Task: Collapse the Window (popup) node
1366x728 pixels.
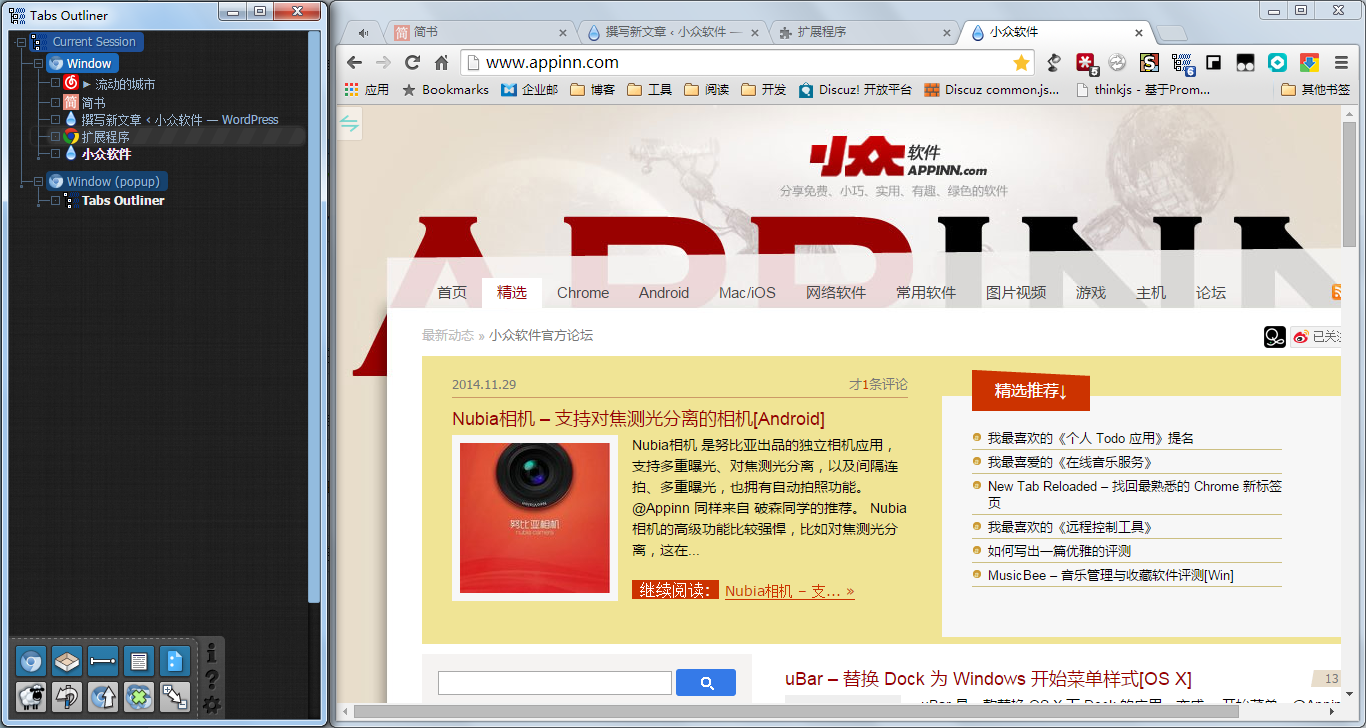Action: click(38, 181)
